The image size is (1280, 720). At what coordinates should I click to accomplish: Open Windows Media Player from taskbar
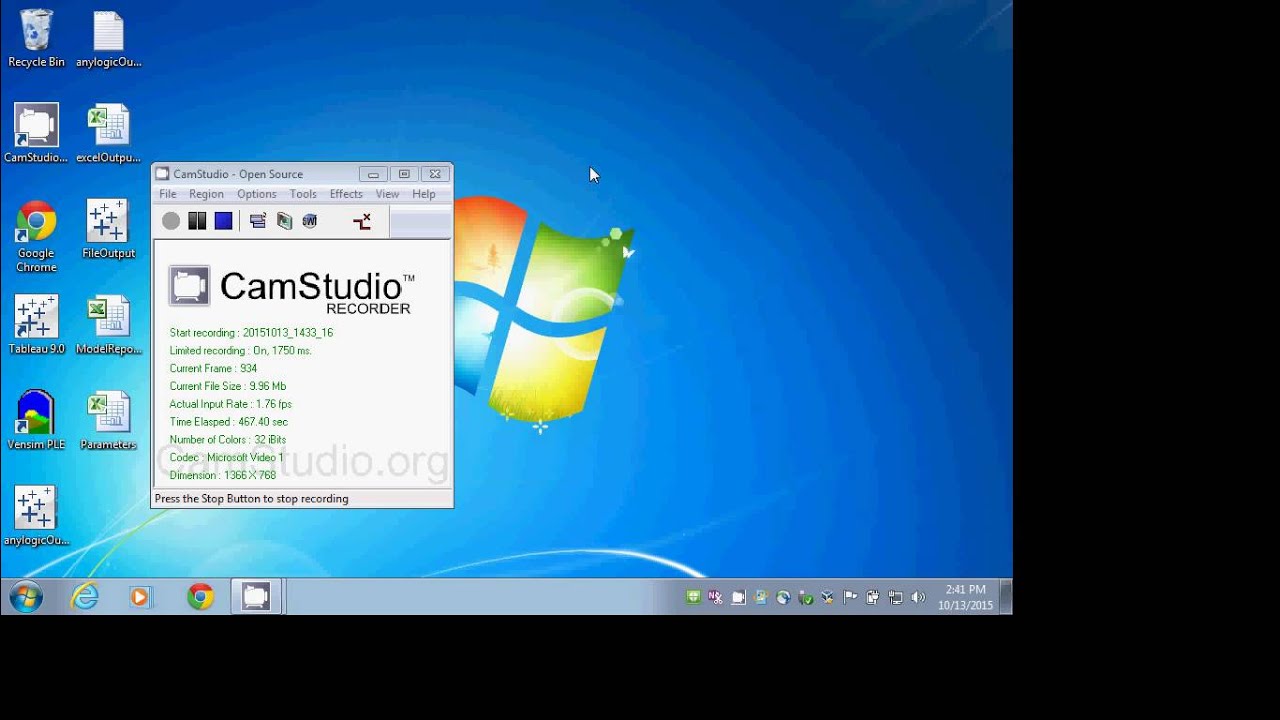tap(140, 597)
